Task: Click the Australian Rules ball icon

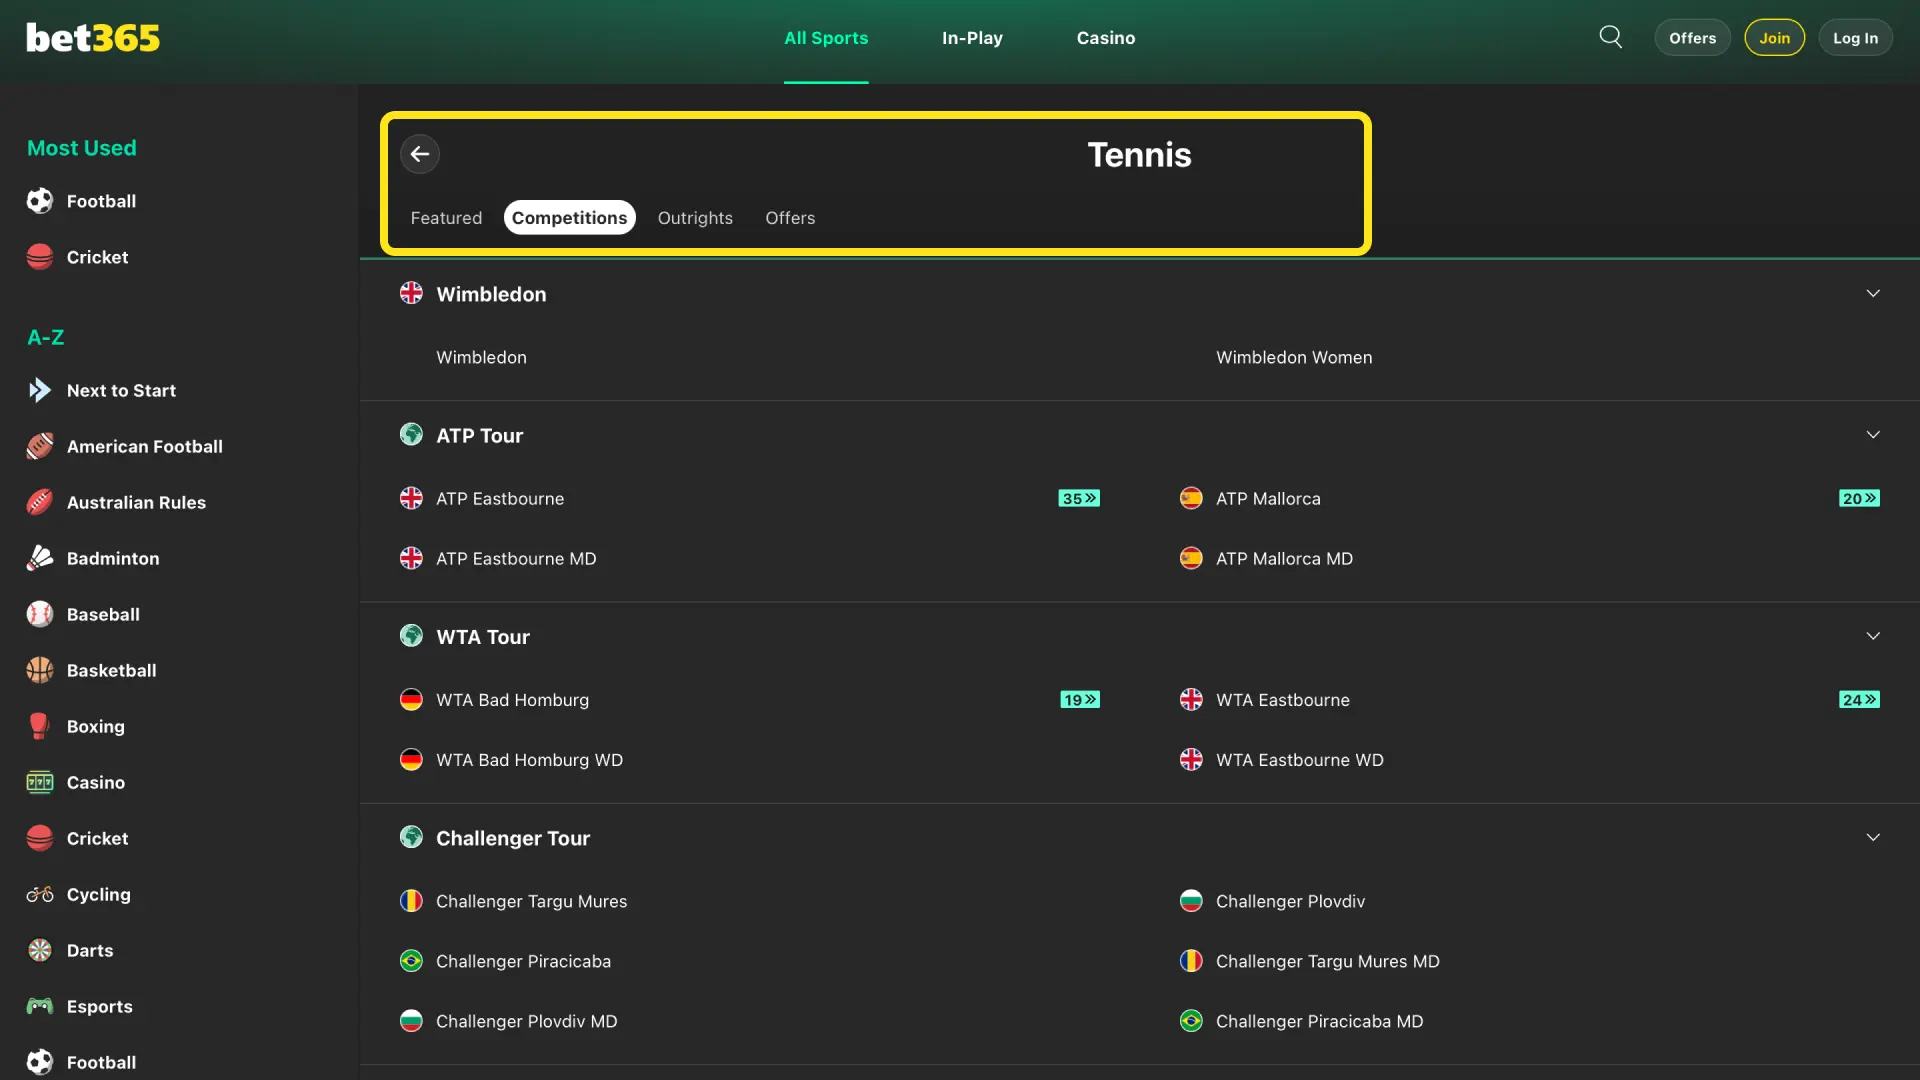Action: 40,502
